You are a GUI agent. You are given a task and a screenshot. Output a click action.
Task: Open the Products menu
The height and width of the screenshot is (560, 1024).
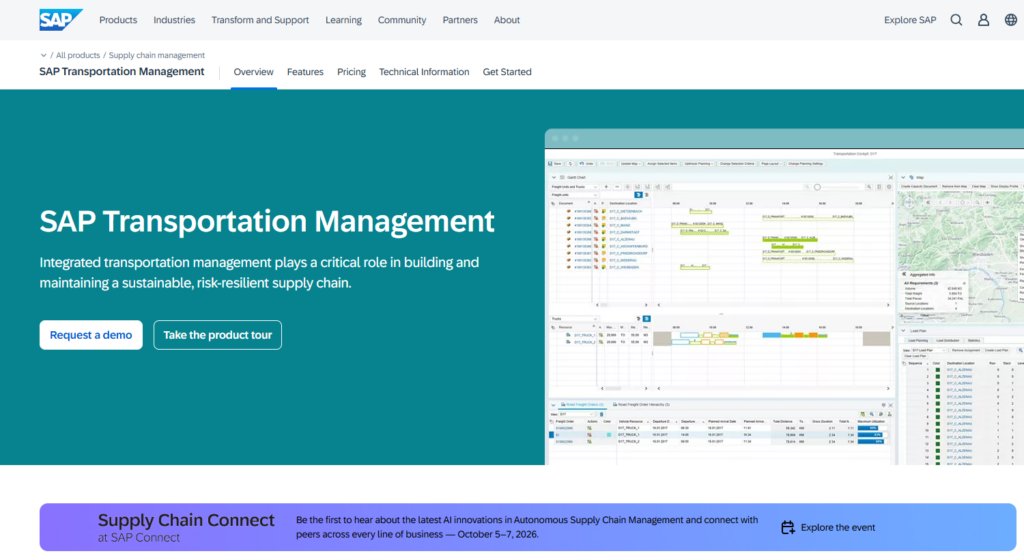[x=118, y=20]
